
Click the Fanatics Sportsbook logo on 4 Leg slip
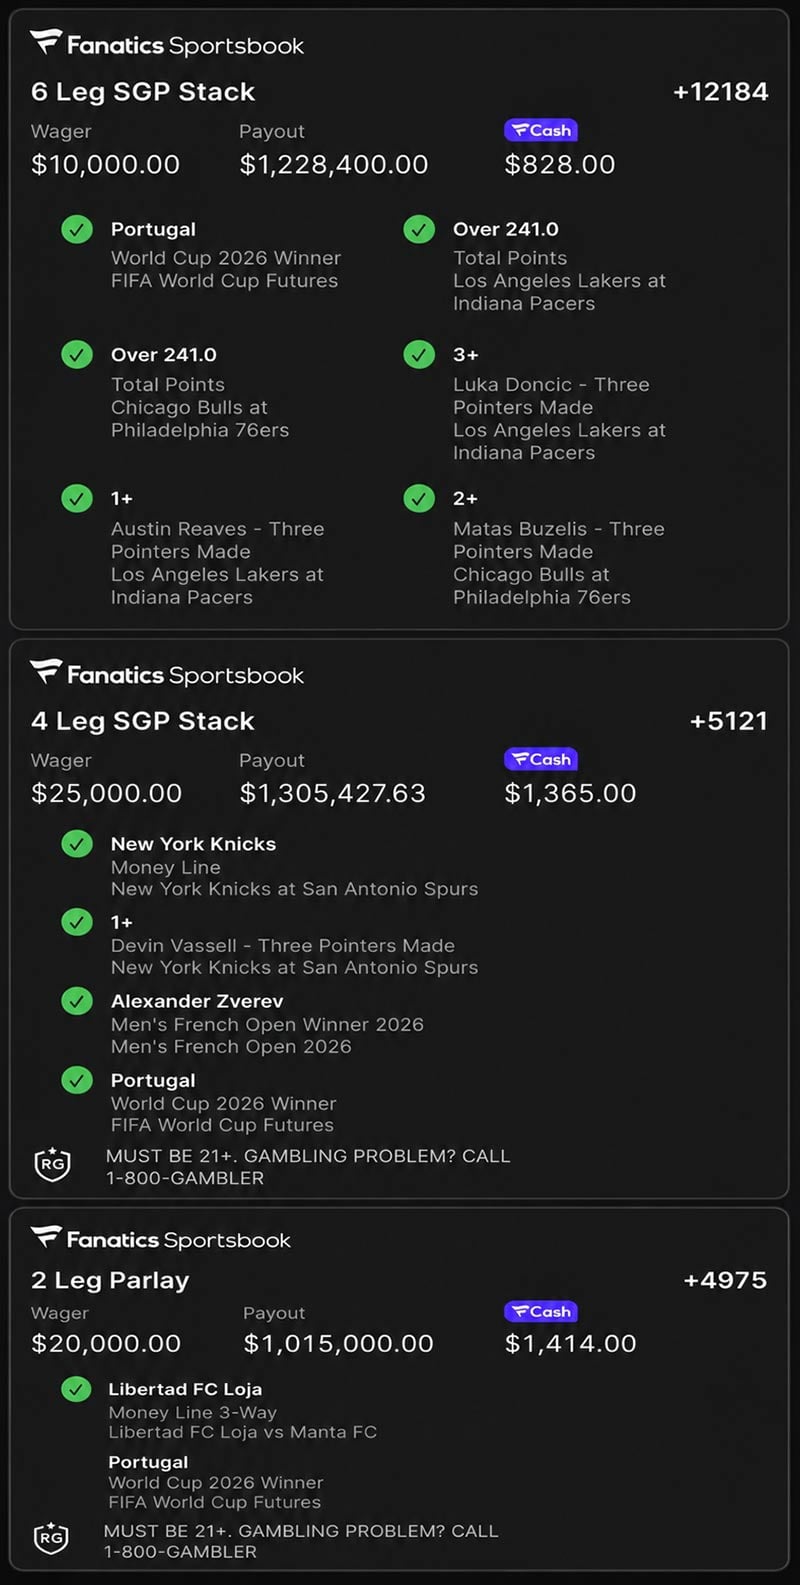click(x=167, y=674)
